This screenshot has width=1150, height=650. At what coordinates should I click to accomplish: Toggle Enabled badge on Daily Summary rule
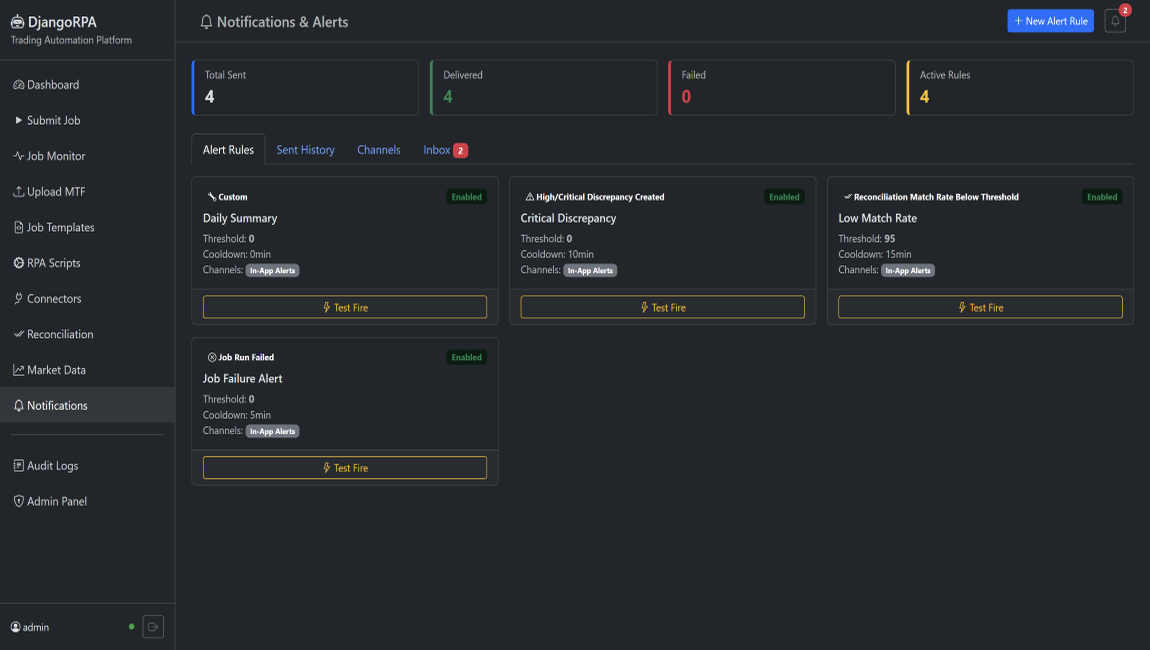point(466,197)
